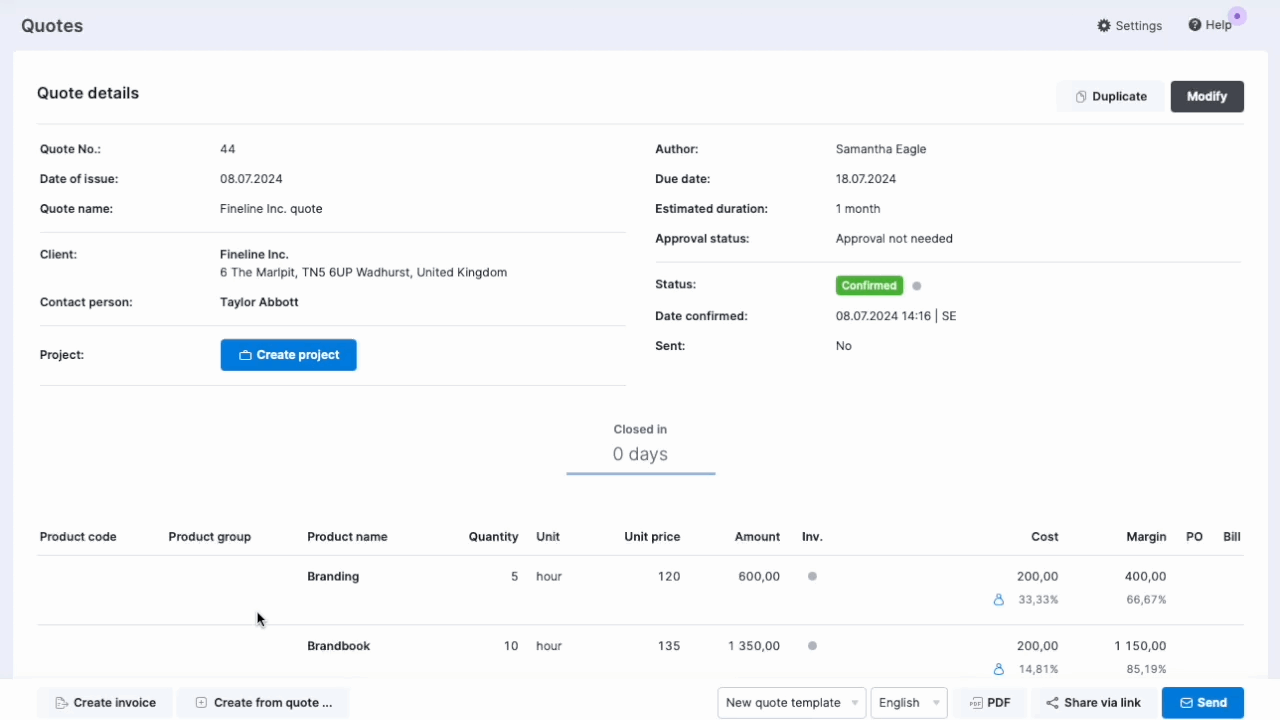Click the Product group column header
The image size is (1280, 720).
pyautogui.click(x=210, y=537)
